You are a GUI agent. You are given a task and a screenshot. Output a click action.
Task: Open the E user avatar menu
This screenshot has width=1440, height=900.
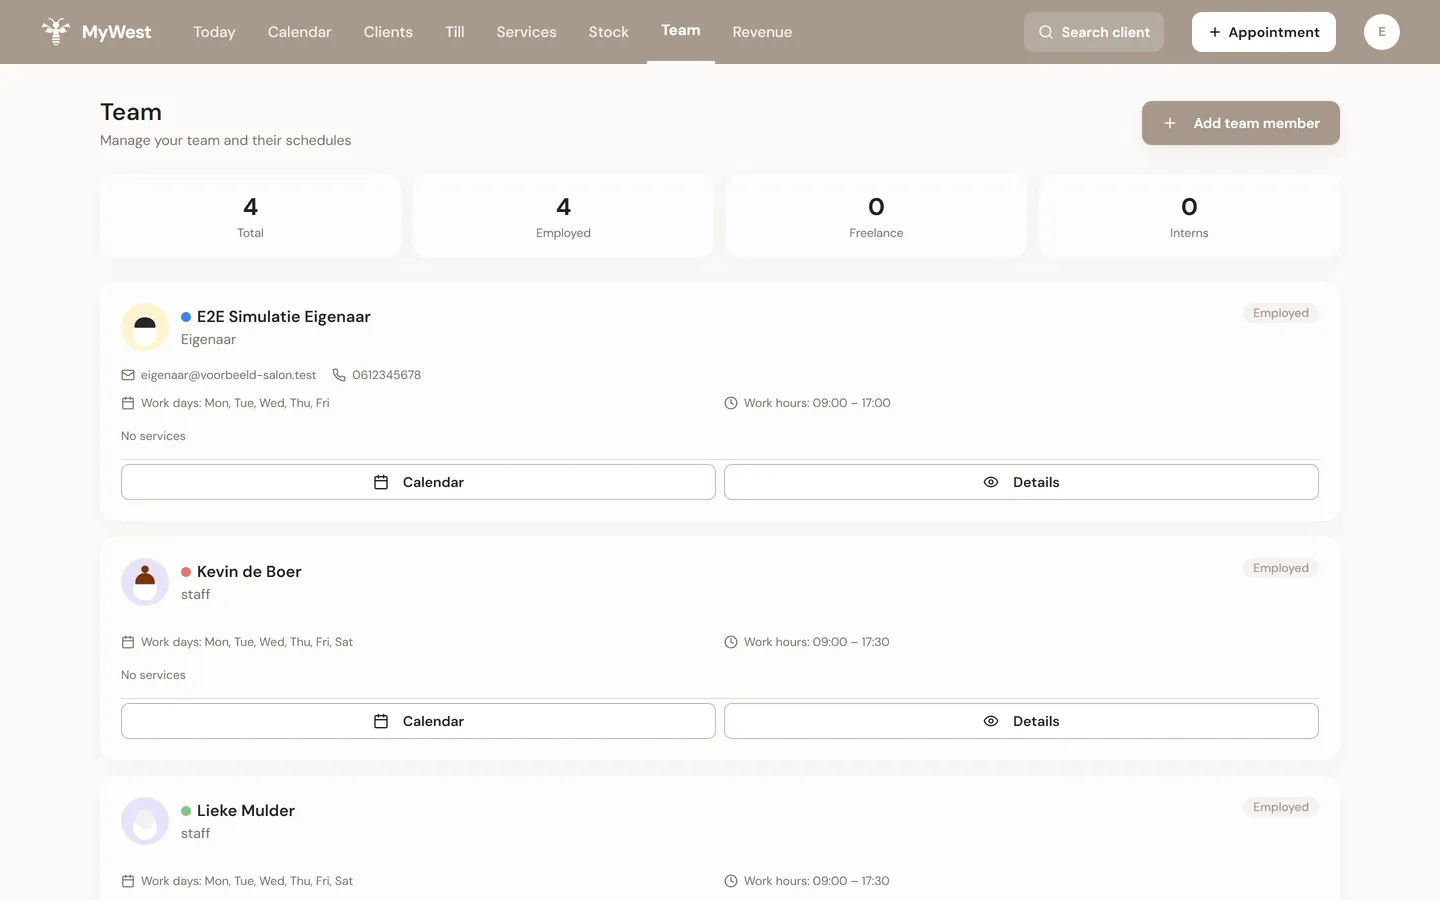1382,32
